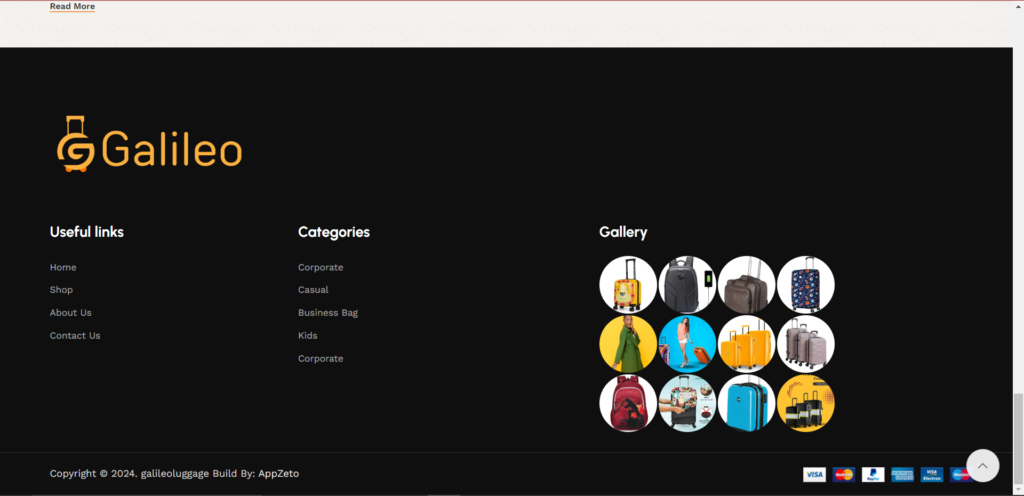The height and width of the screenshot is (496, 1024).
Task: Open the Contact Us footer link
Action: point(75,335)
